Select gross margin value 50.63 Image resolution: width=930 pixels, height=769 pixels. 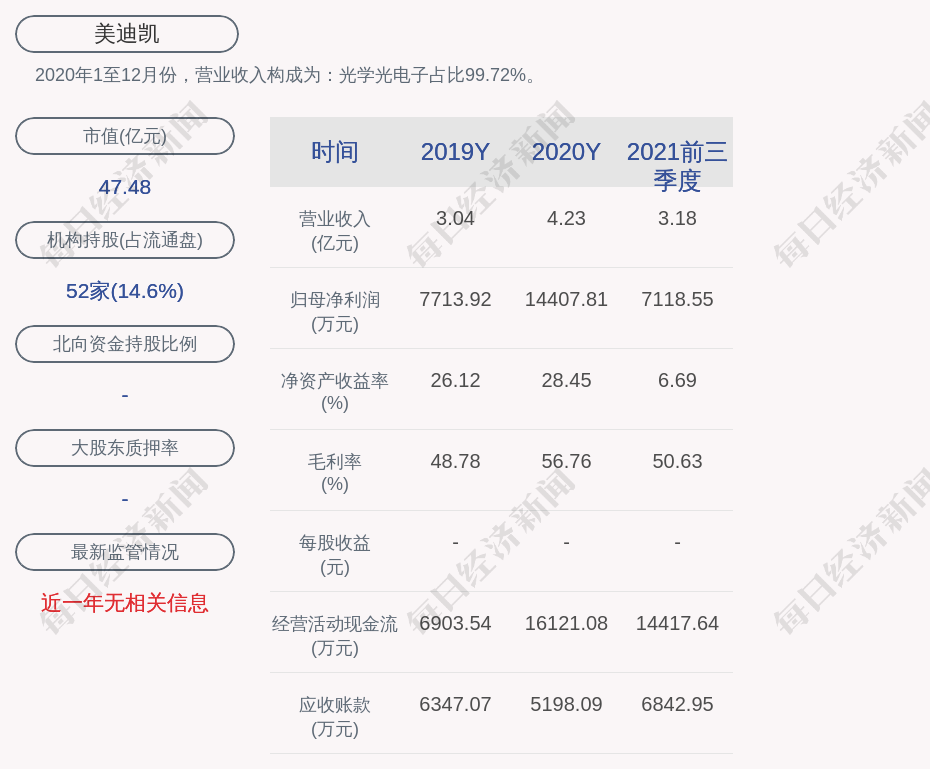677,461
